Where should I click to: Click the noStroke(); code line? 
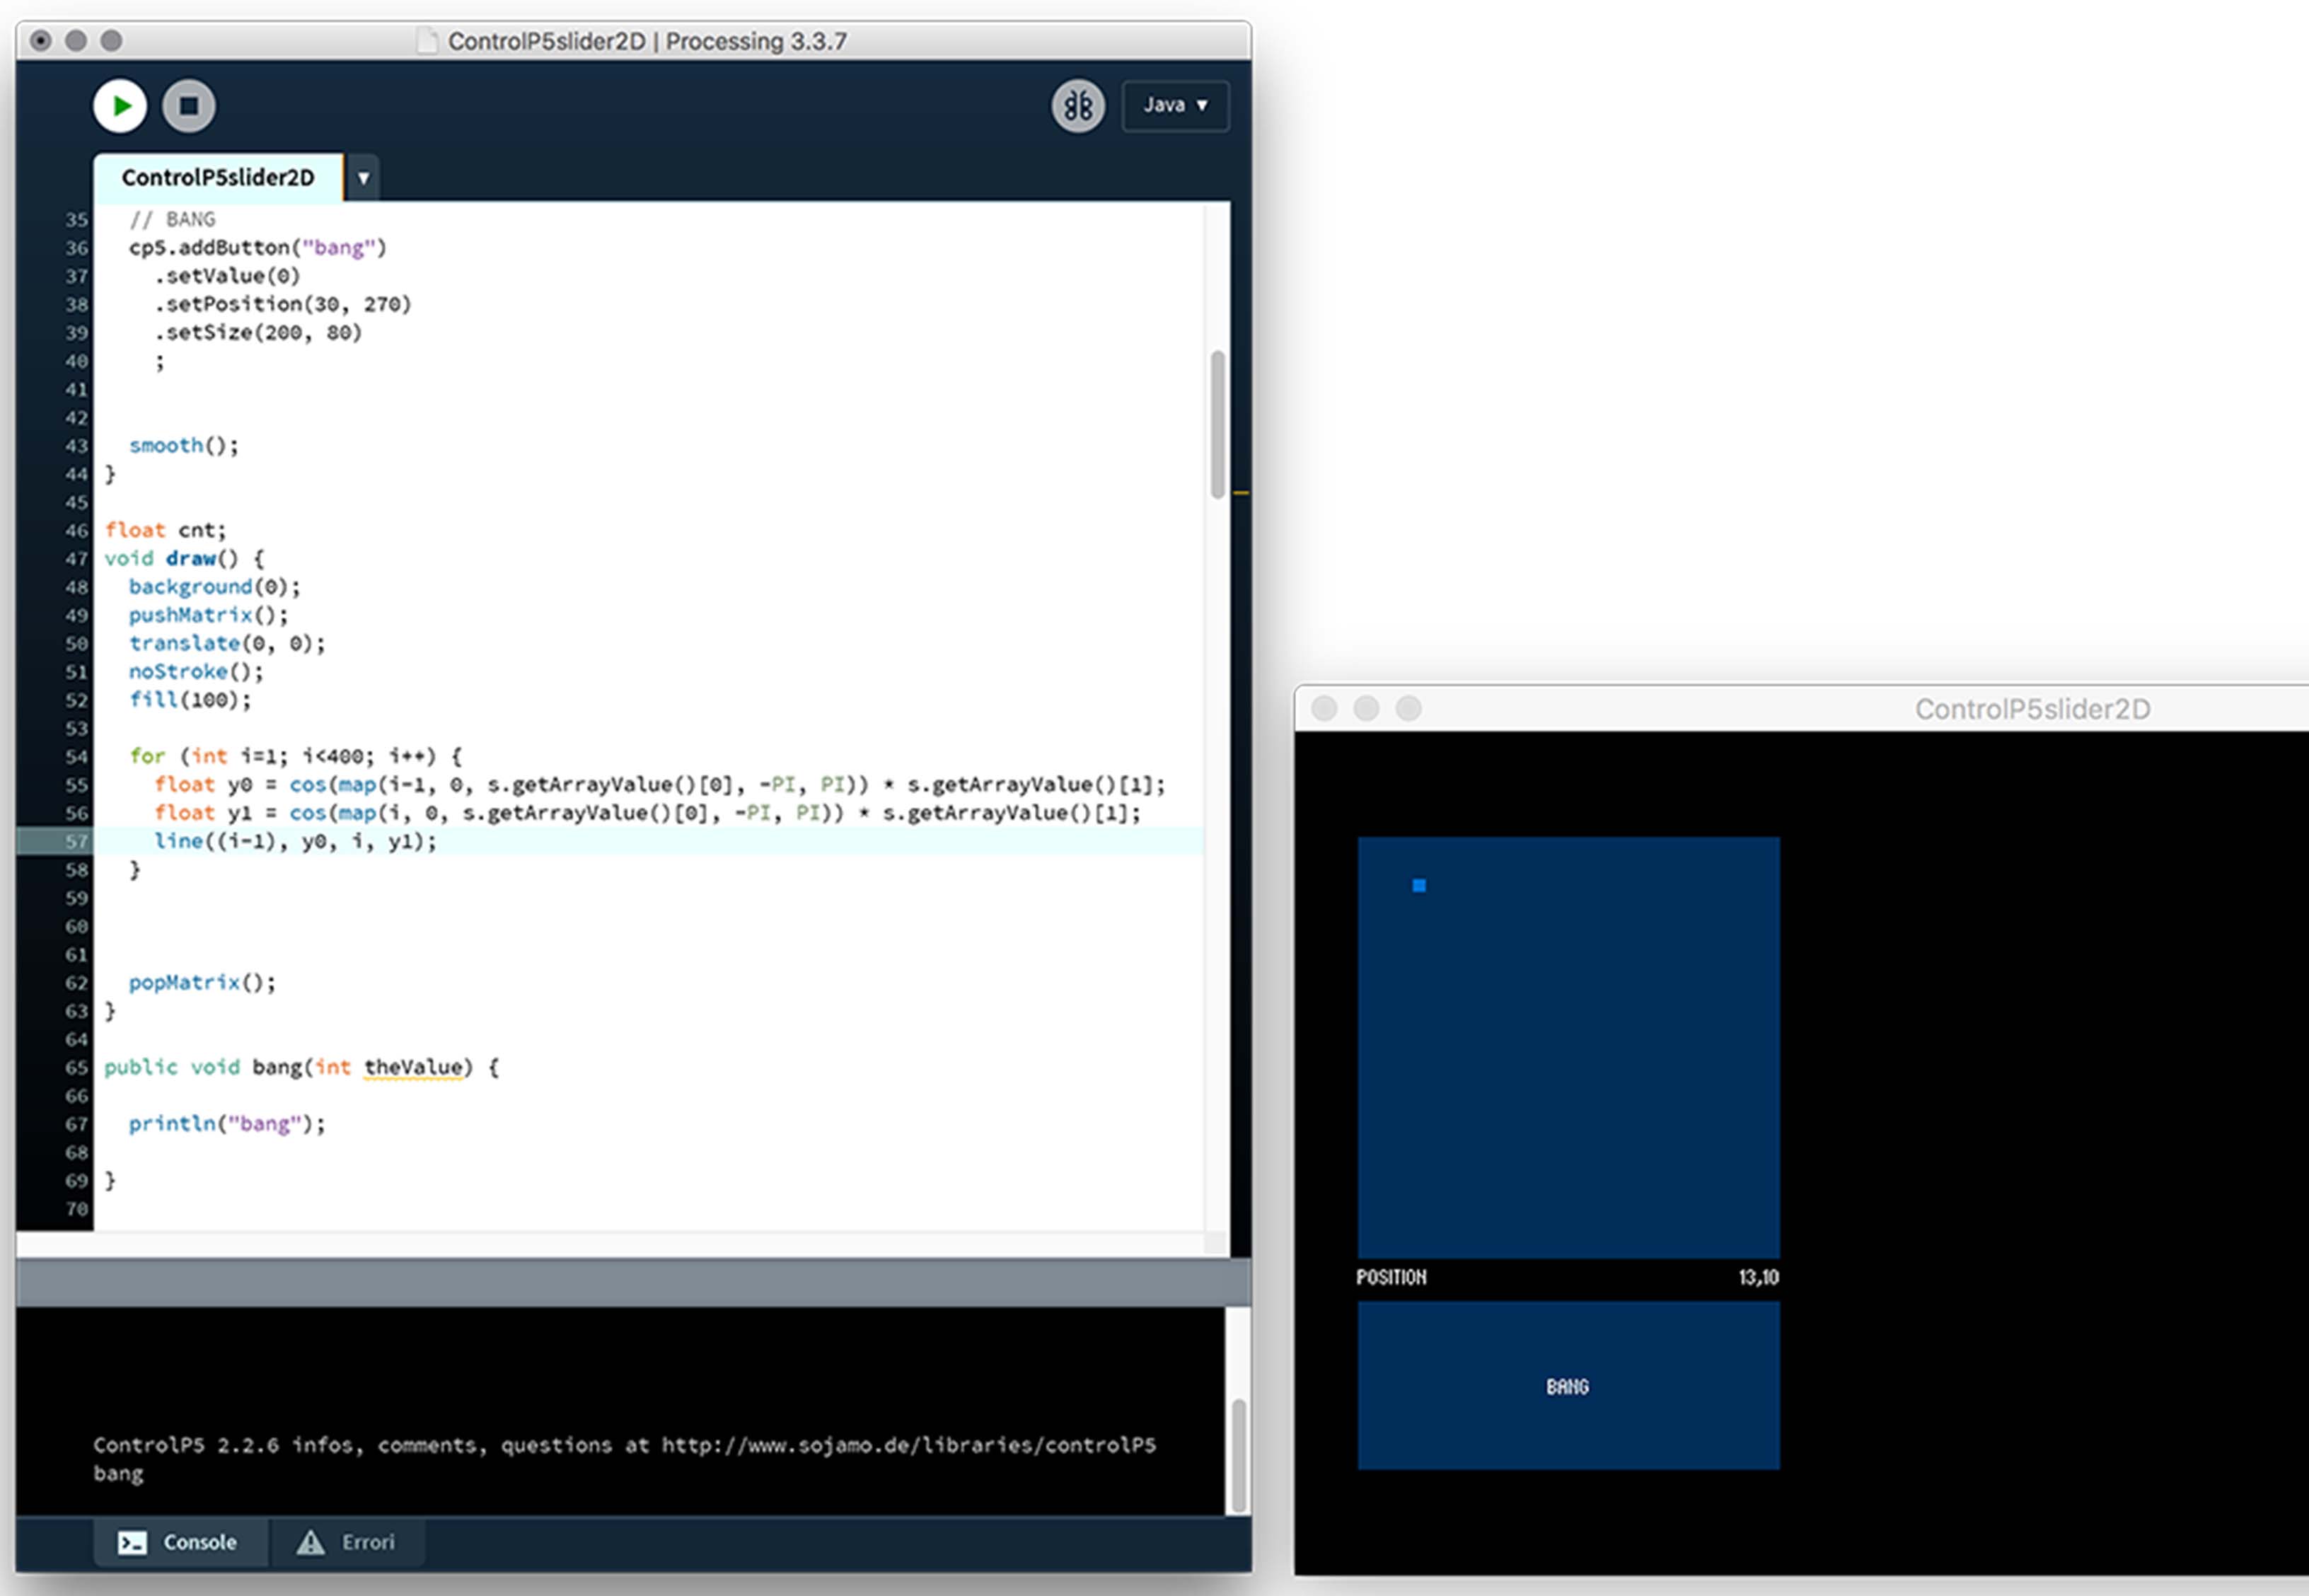pos(196,671)
